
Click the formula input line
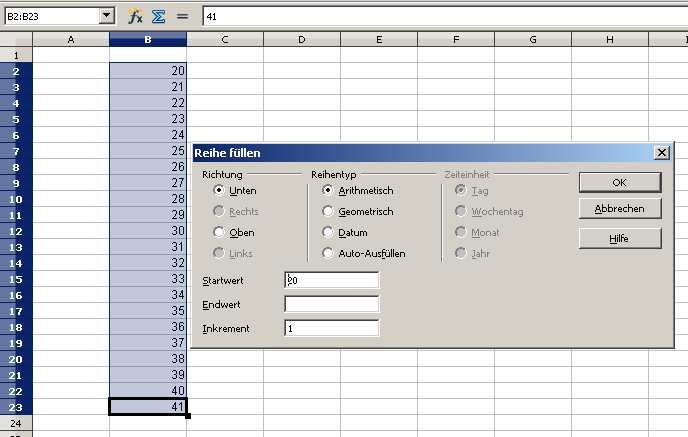tap(440, 16)
